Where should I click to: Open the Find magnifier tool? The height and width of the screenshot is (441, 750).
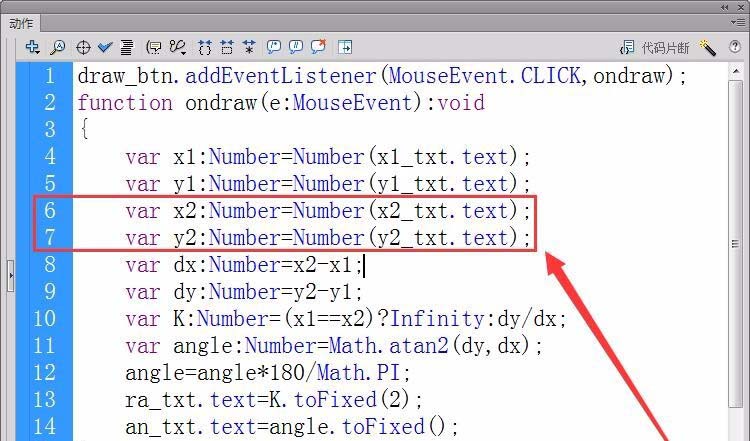tap(58, 47)
